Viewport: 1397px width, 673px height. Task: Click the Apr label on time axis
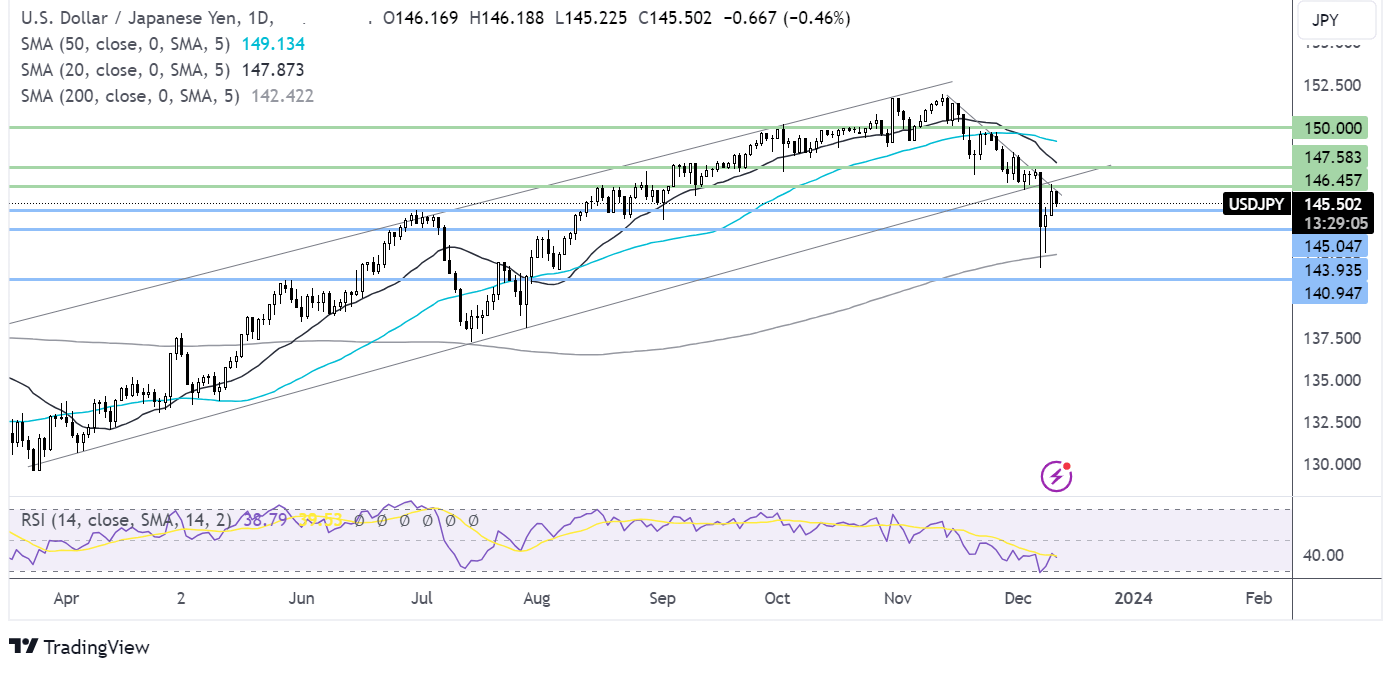[65, 598]
